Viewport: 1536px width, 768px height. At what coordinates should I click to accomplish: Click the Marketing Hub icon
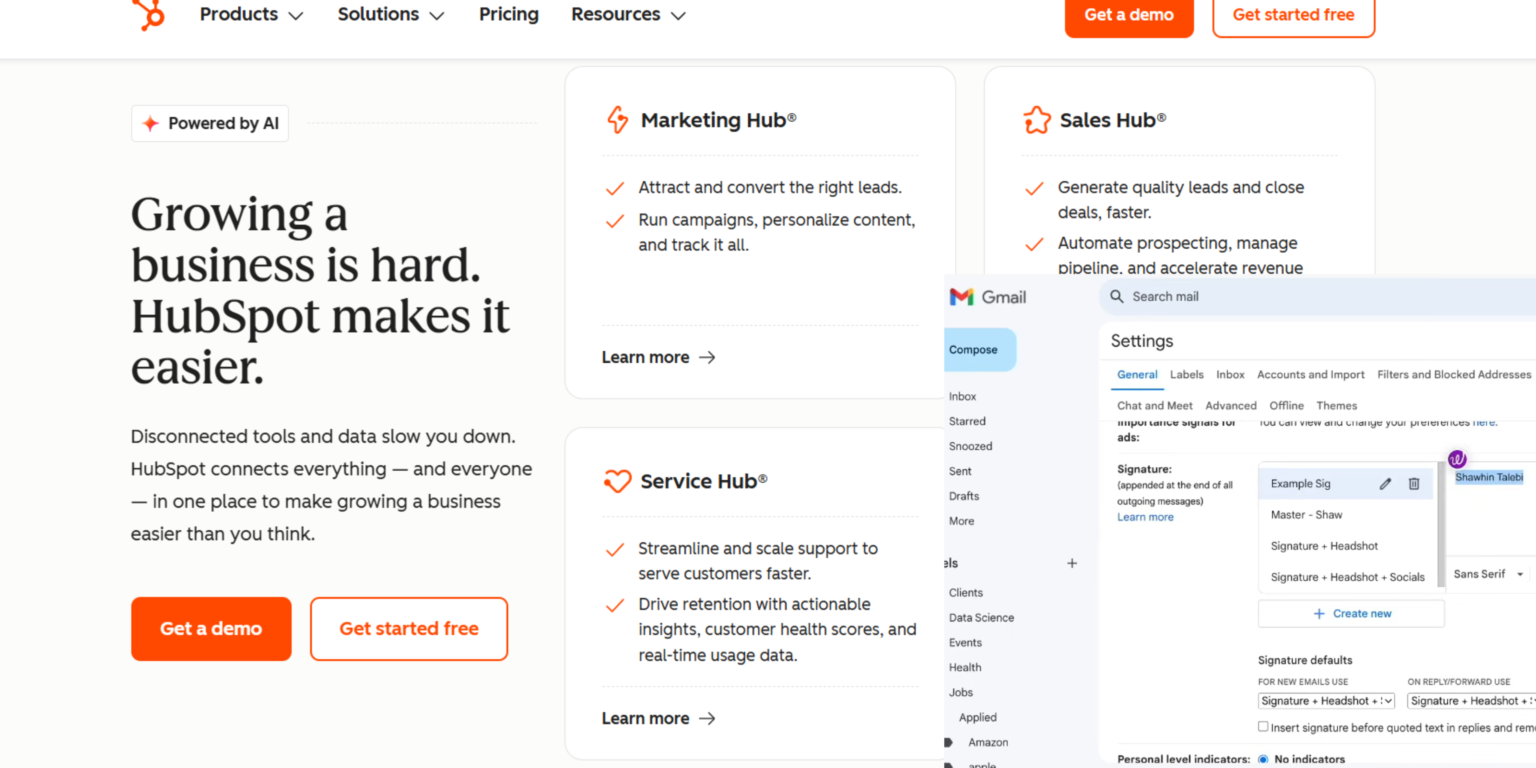click(618, 120)
